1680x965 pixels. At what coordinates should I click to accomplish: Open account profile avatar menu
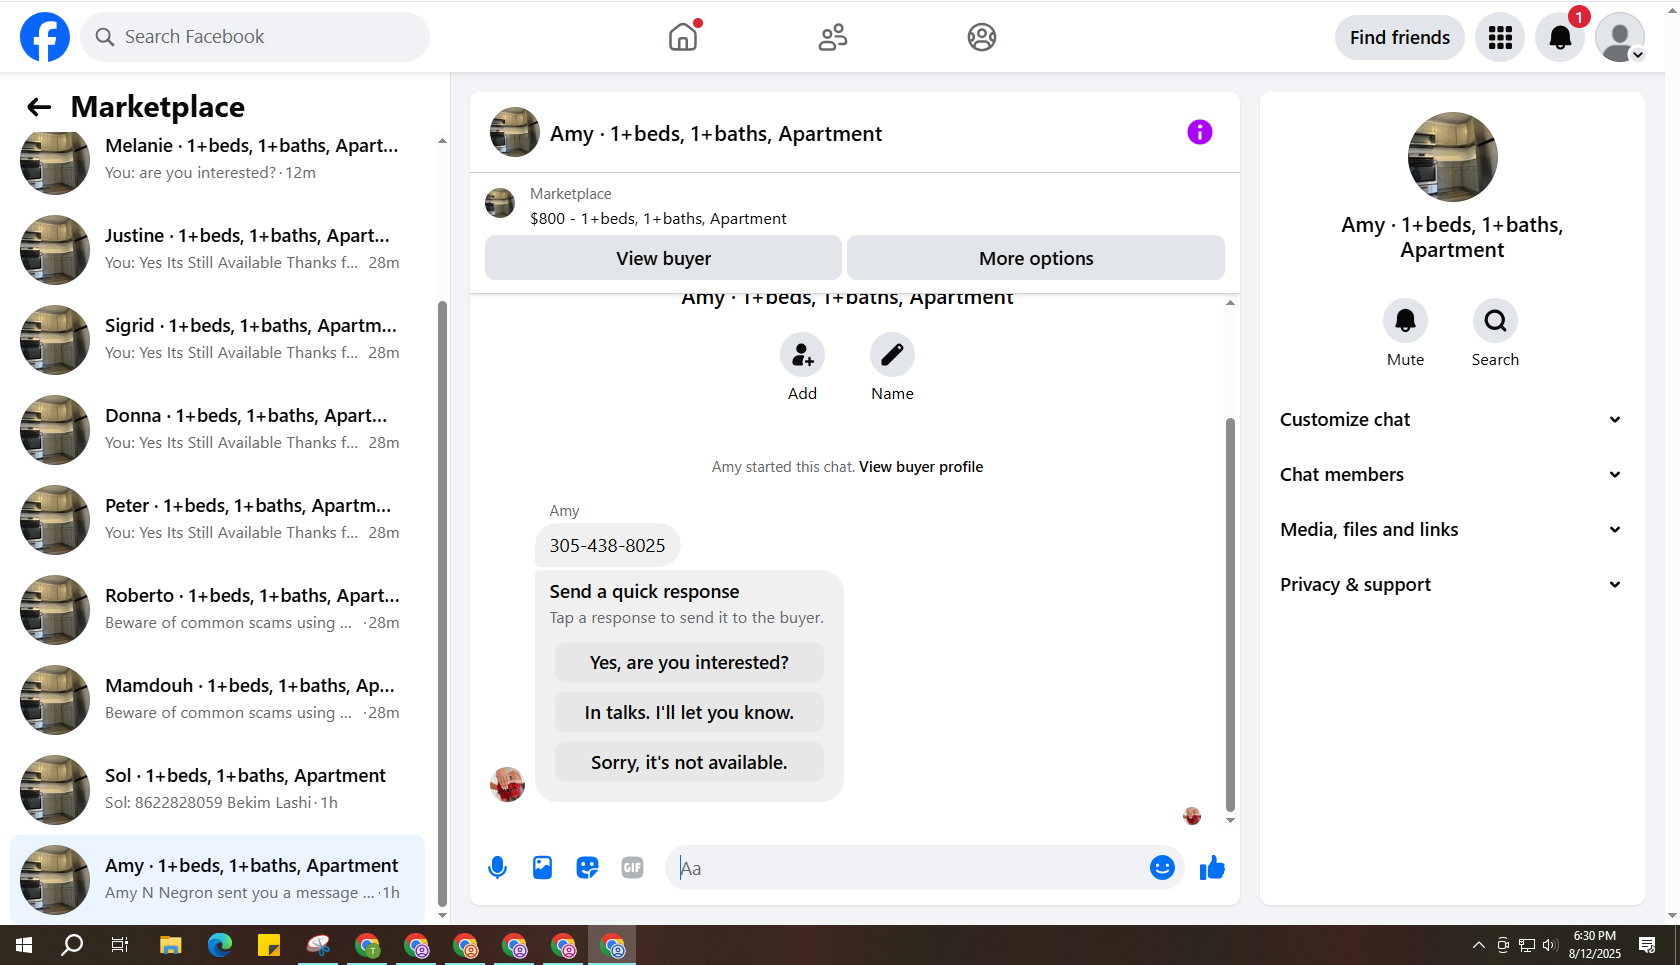1620,37
